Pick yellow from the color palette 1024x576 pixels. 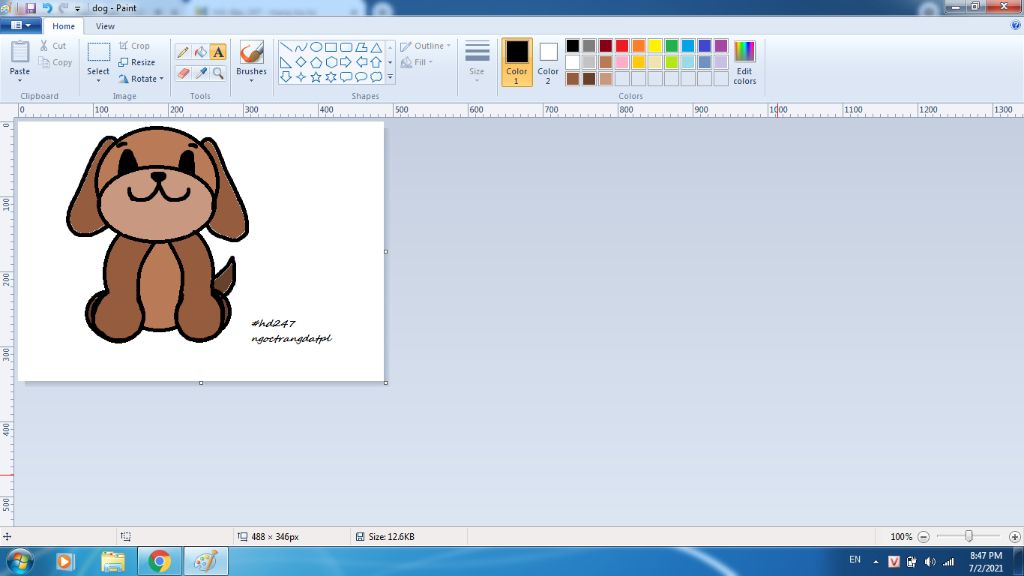coord(655,46)
